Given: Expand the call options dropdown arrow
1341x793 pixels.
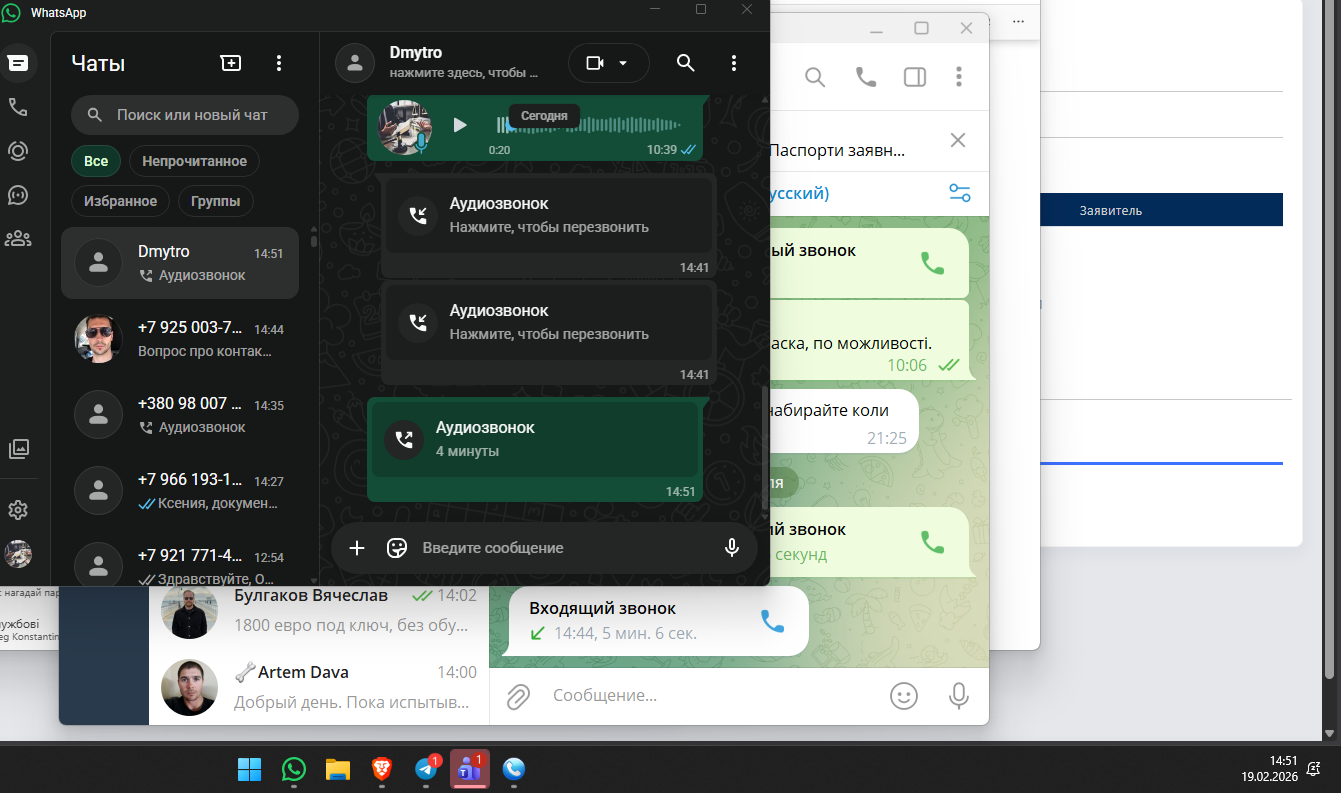Looking at the screenshot, I should 623,63.
